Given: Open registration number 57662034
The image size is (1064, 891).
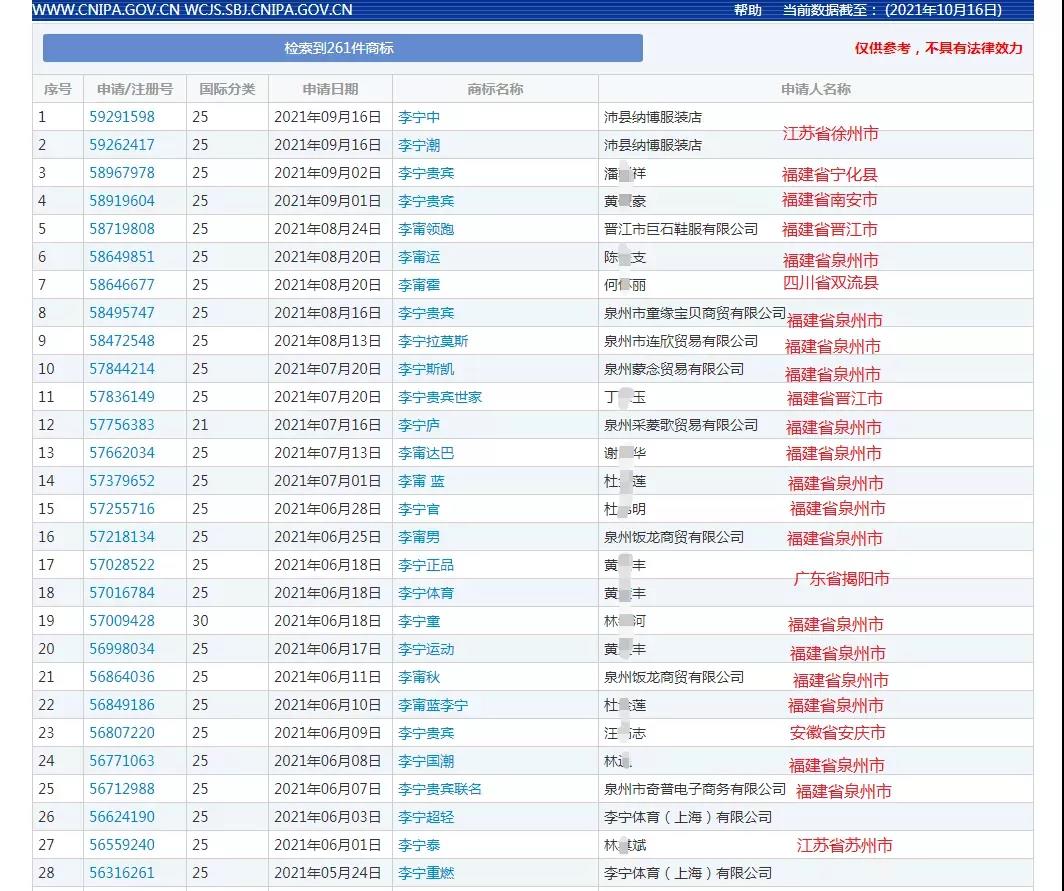Looking at the screenshot, I should [x=122, y=453].
